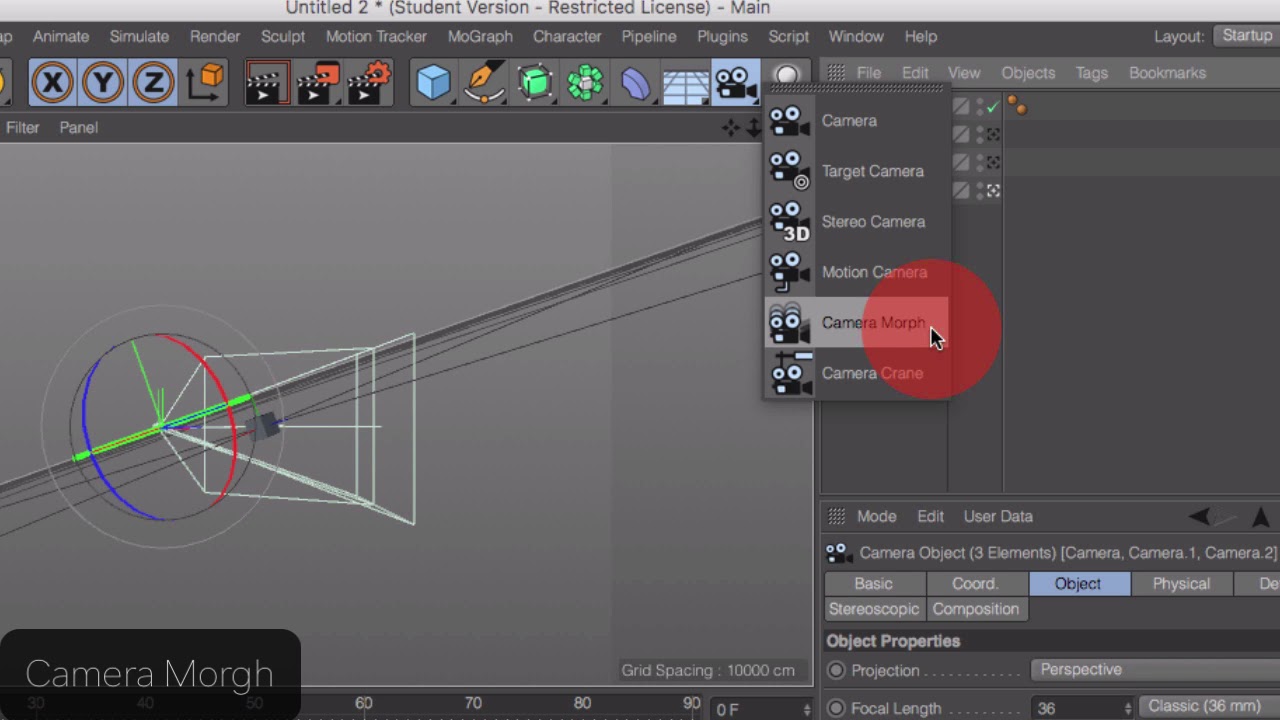Viewport: 1280px width, 720px height.
Task: Open Render Settings gear clapperboard icon
Action: click(368, 82)
